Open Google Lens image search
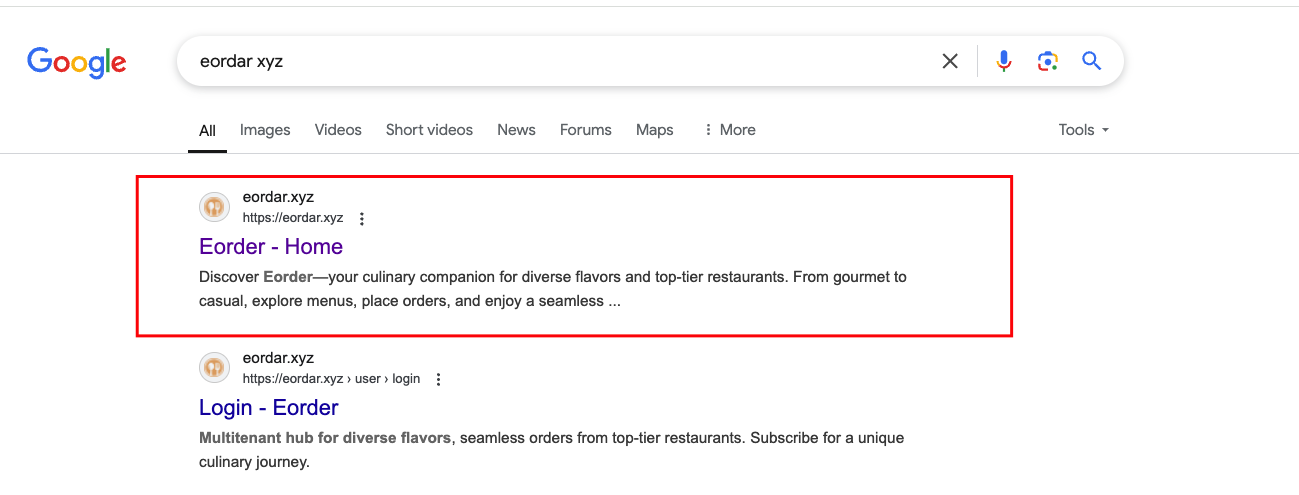The height and width of the screenshot is (495, 1299). click(1047, 61)
